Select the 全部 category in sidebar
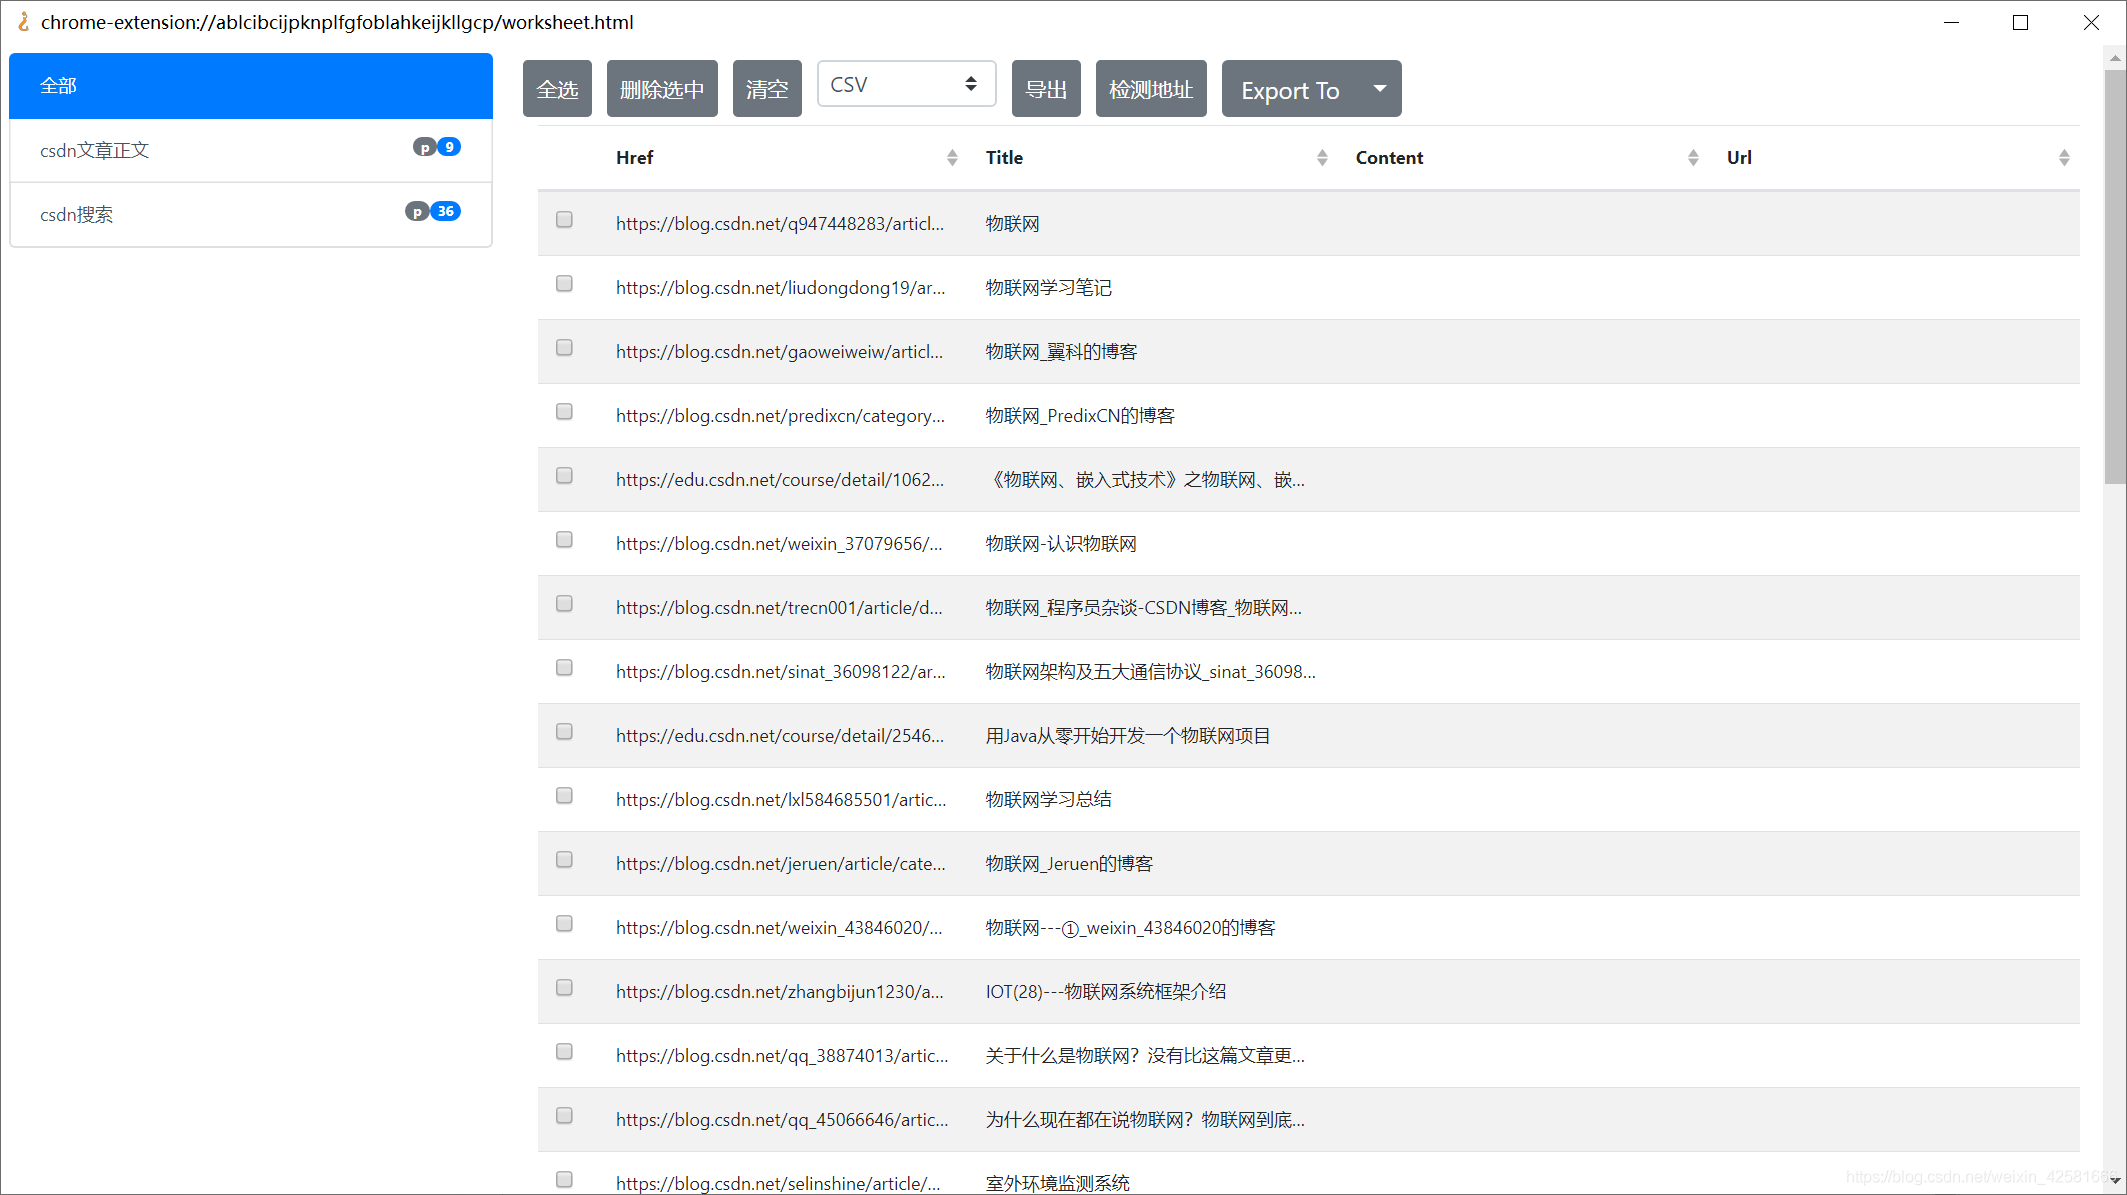The height and width of the screenshot is (1195, 2127). pos(251,86)
